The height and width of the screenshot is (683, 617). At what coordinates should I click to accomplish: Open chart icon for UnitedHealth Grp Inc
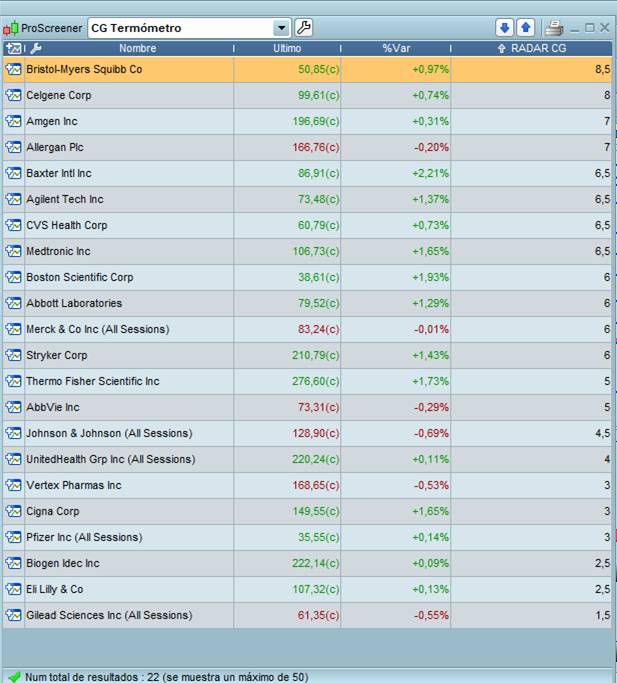point(14,459)
